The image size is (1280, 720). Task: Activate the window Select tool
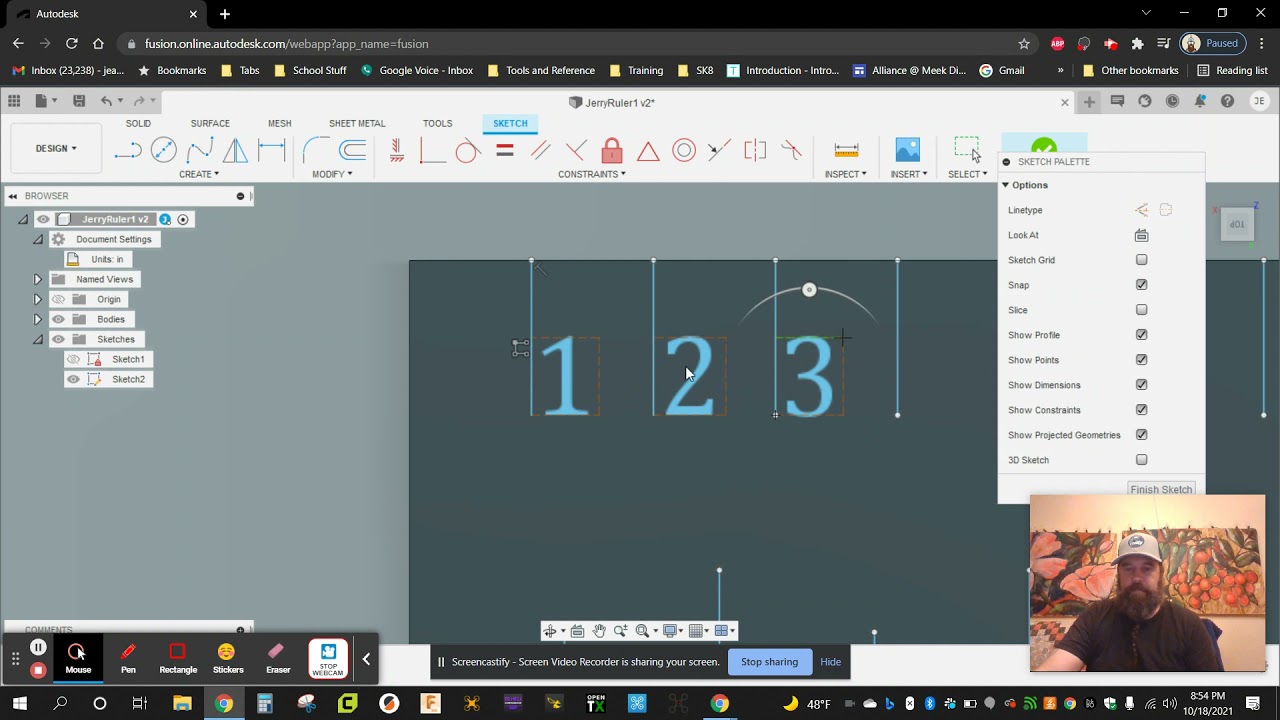pyautogui.click(x=967, y=150)
